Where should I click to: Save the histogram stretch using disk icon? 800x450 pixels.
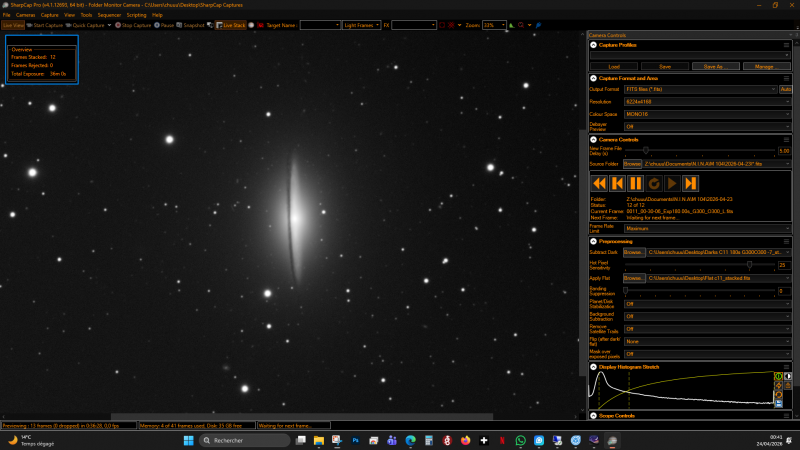[x=779, y=404]
